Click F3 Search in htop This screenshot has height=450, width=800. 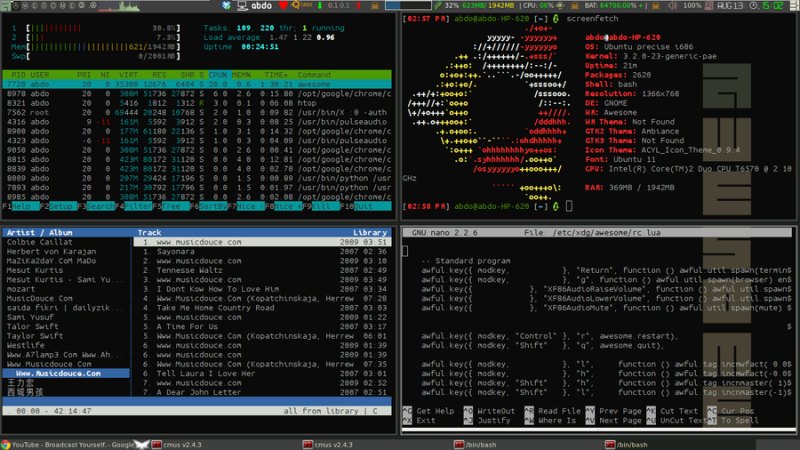click(96, 206)
